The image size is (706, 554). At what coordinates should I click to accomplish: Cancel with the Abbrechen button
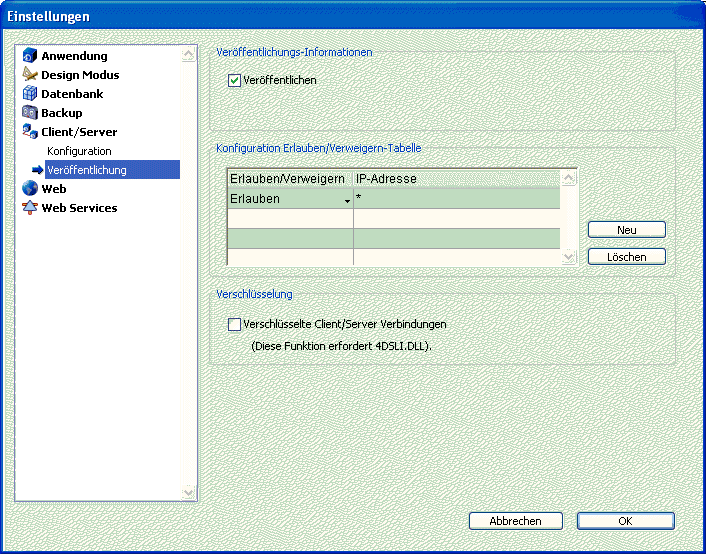click(x=516, y=521)
